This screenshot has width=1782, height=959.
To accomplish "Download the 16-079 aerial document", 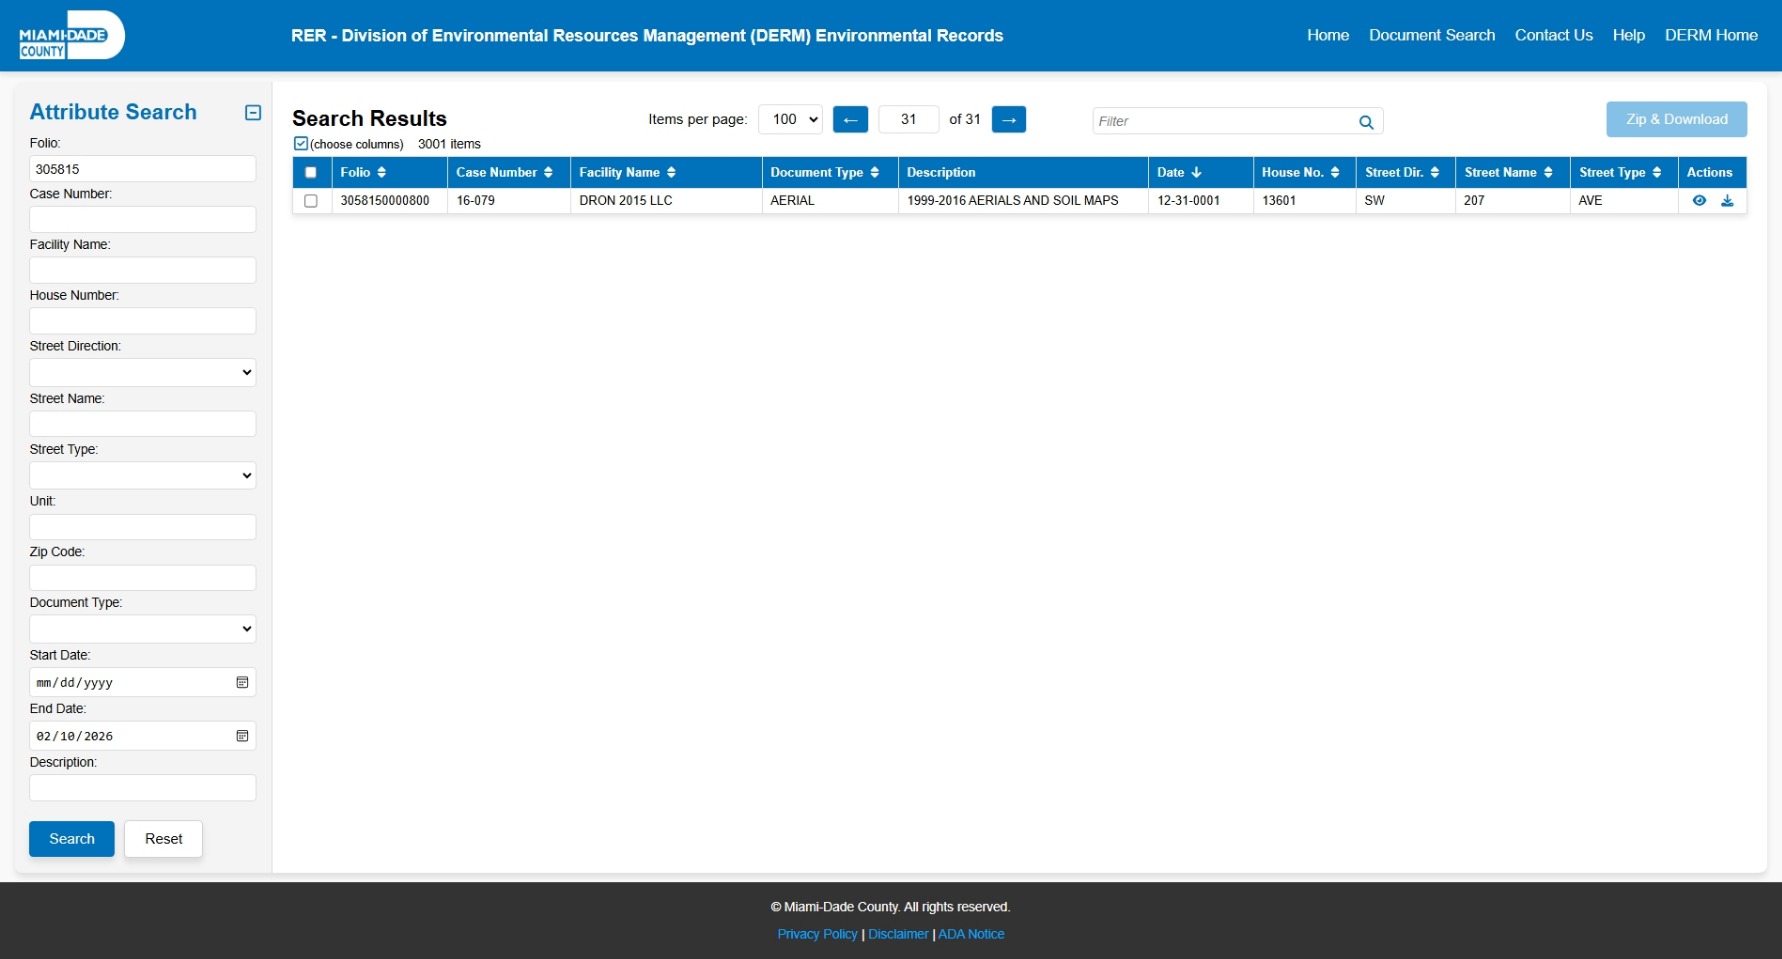I will [1727, 201].
